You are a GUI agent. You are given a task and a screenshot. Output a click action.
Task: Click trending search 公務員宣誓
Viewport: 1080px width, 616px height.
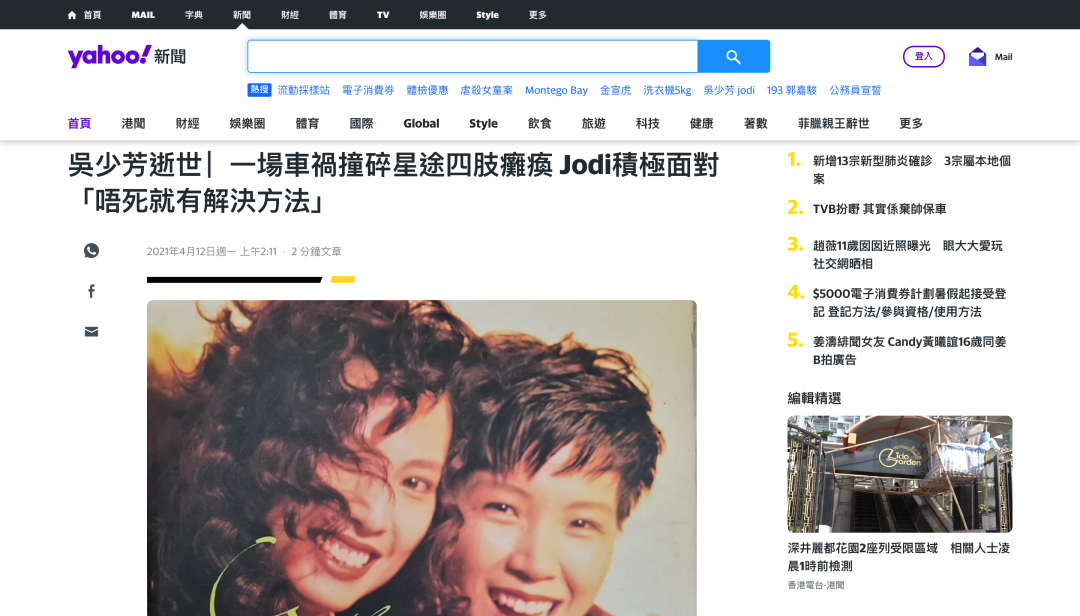(x=855, y=90)
